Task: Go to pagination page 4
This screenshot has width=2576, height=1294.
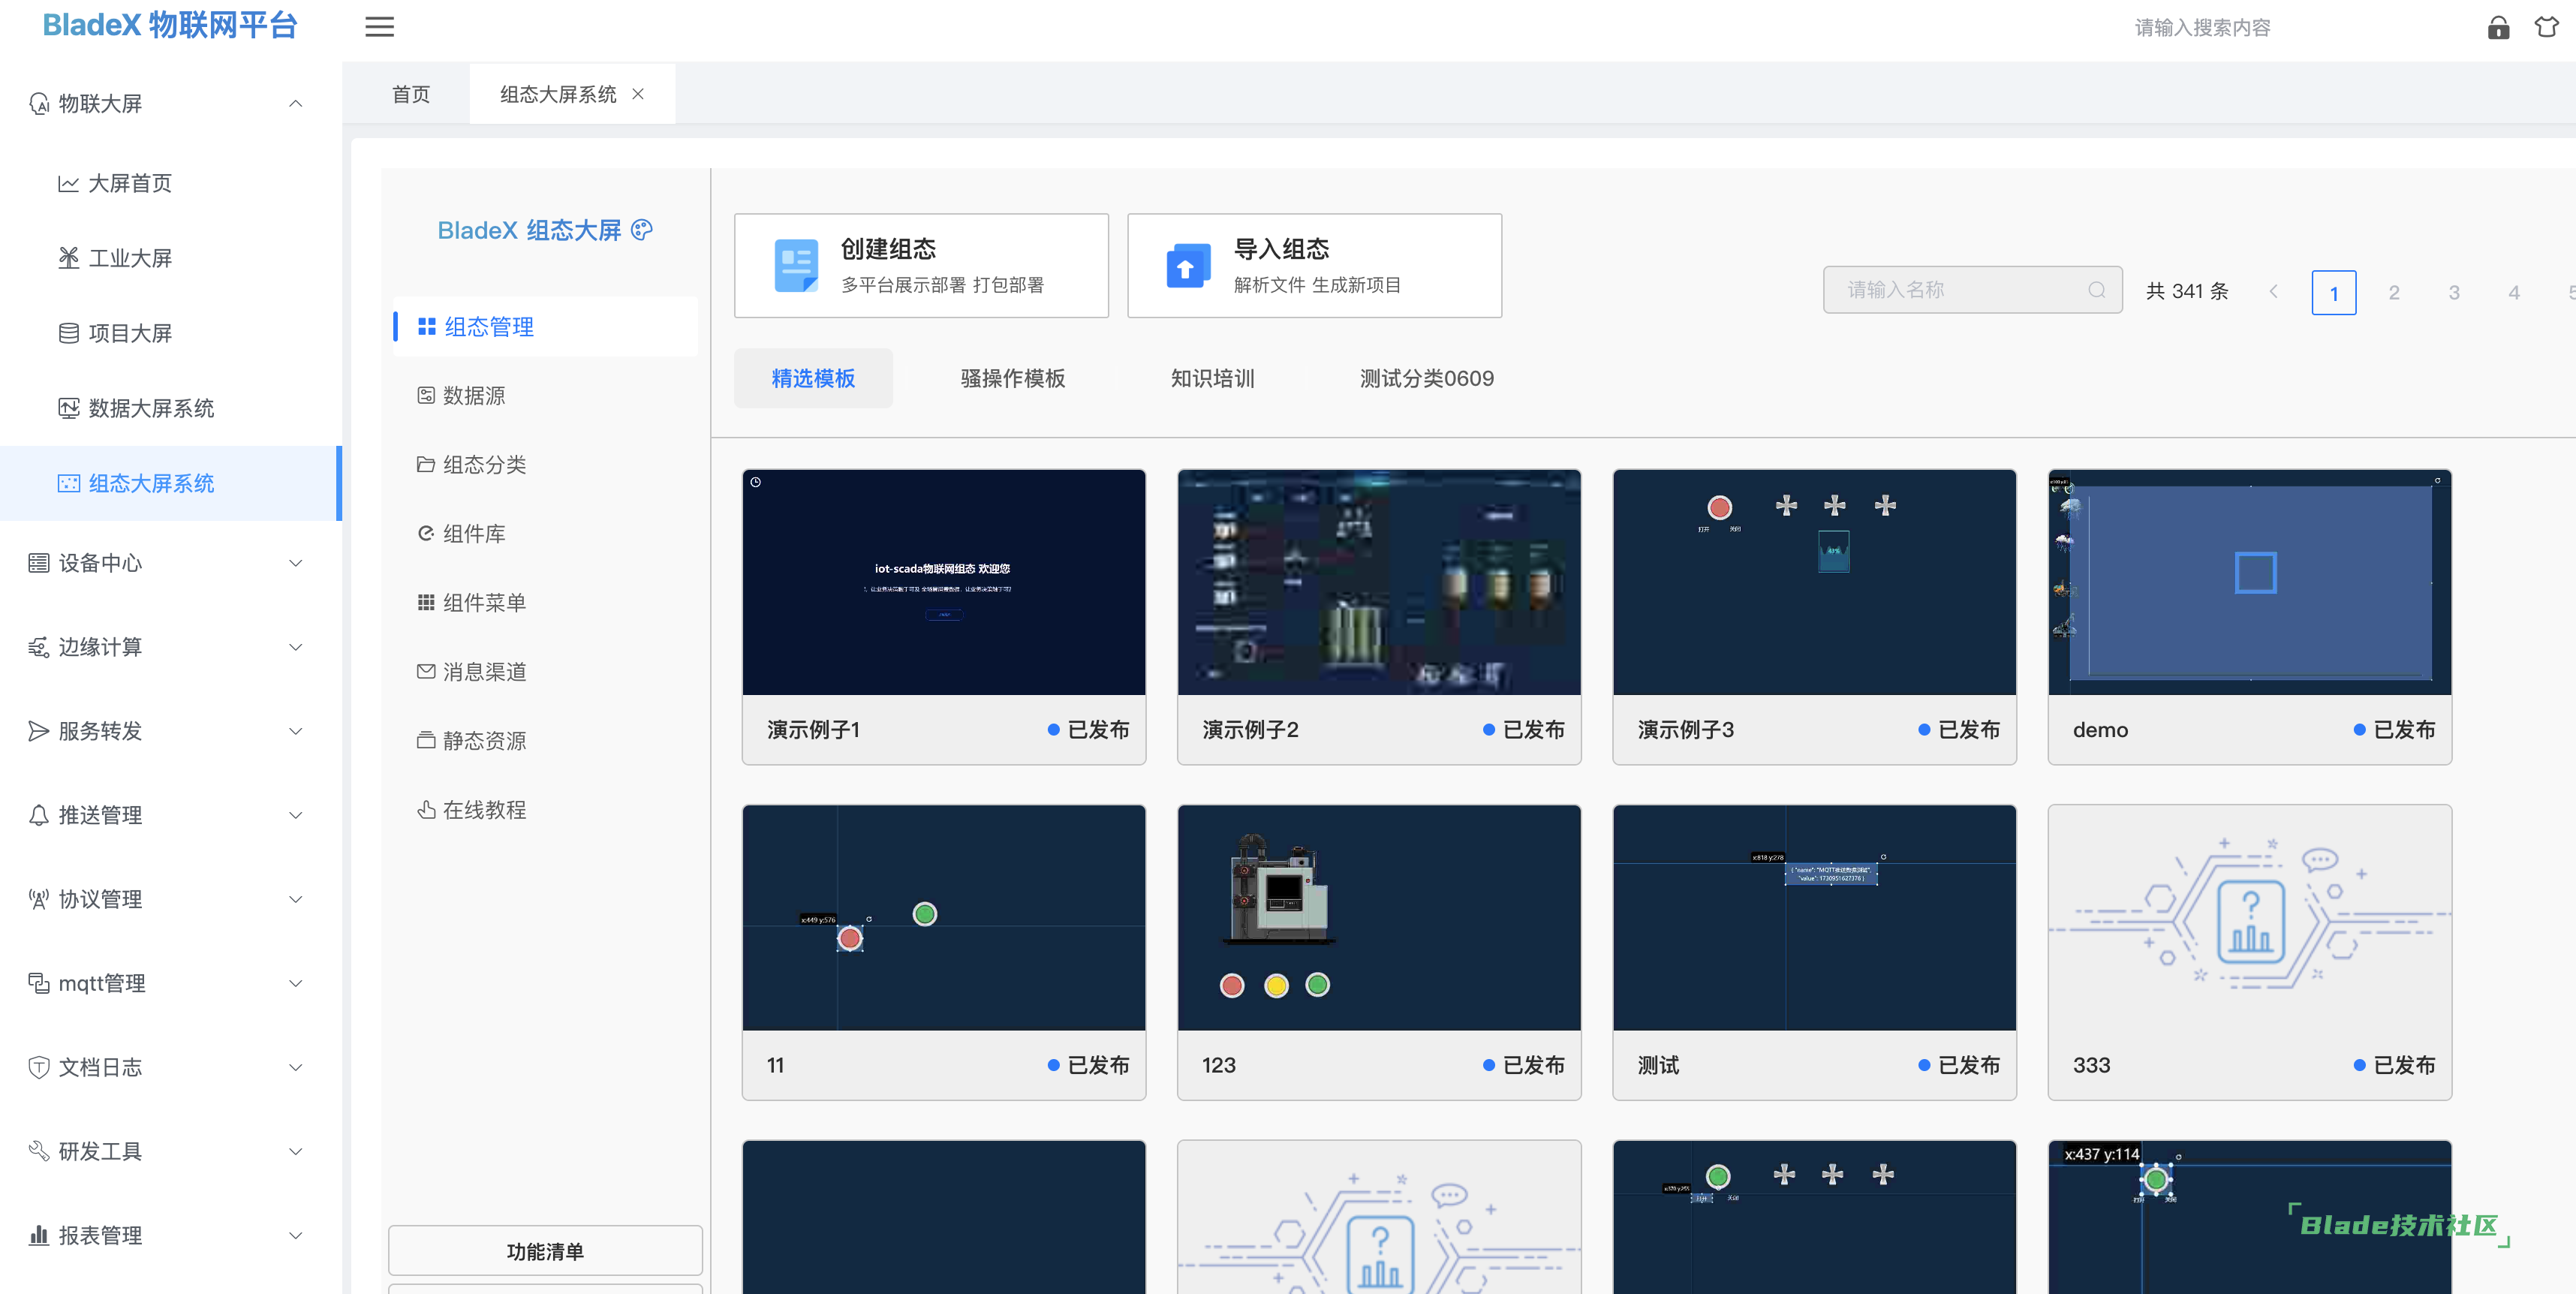Action: pyautogui.click(x=2513, y=292)
